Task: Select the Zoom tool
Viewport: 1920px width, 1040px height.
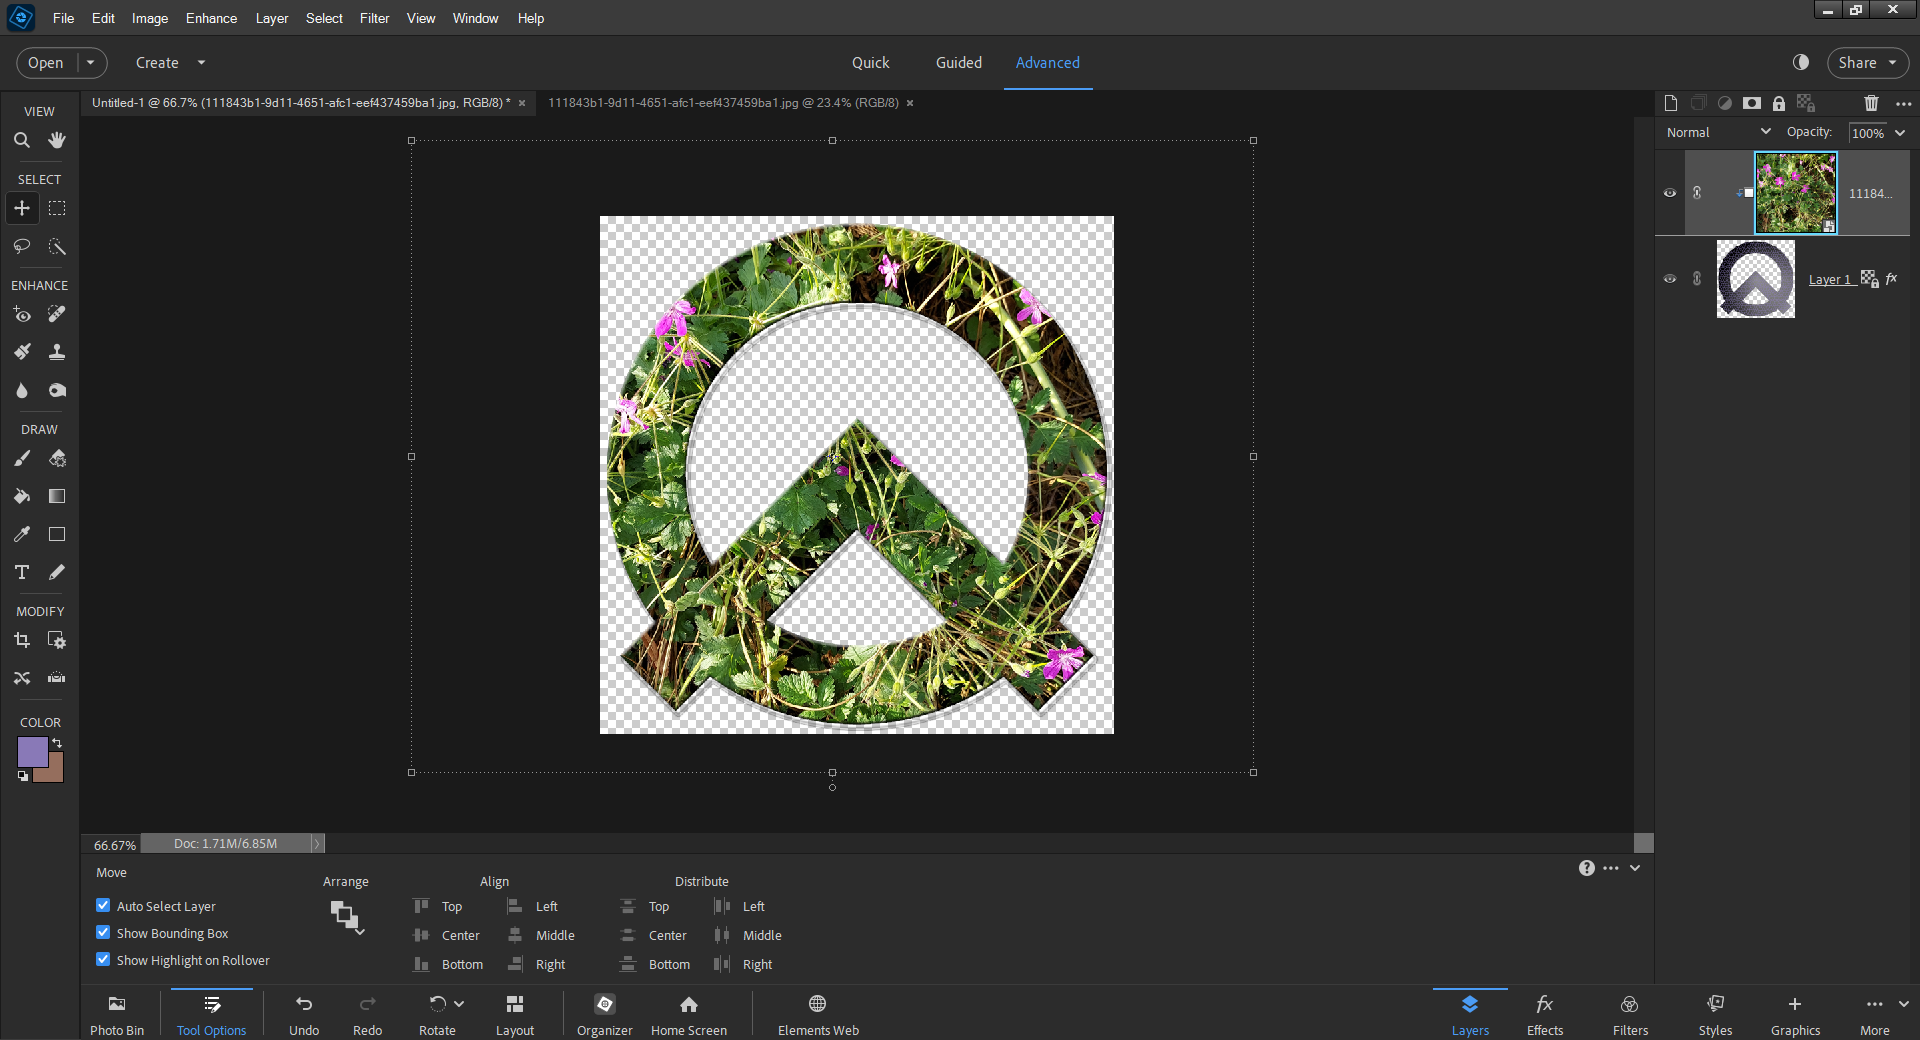Action: (x=22, y=140)
